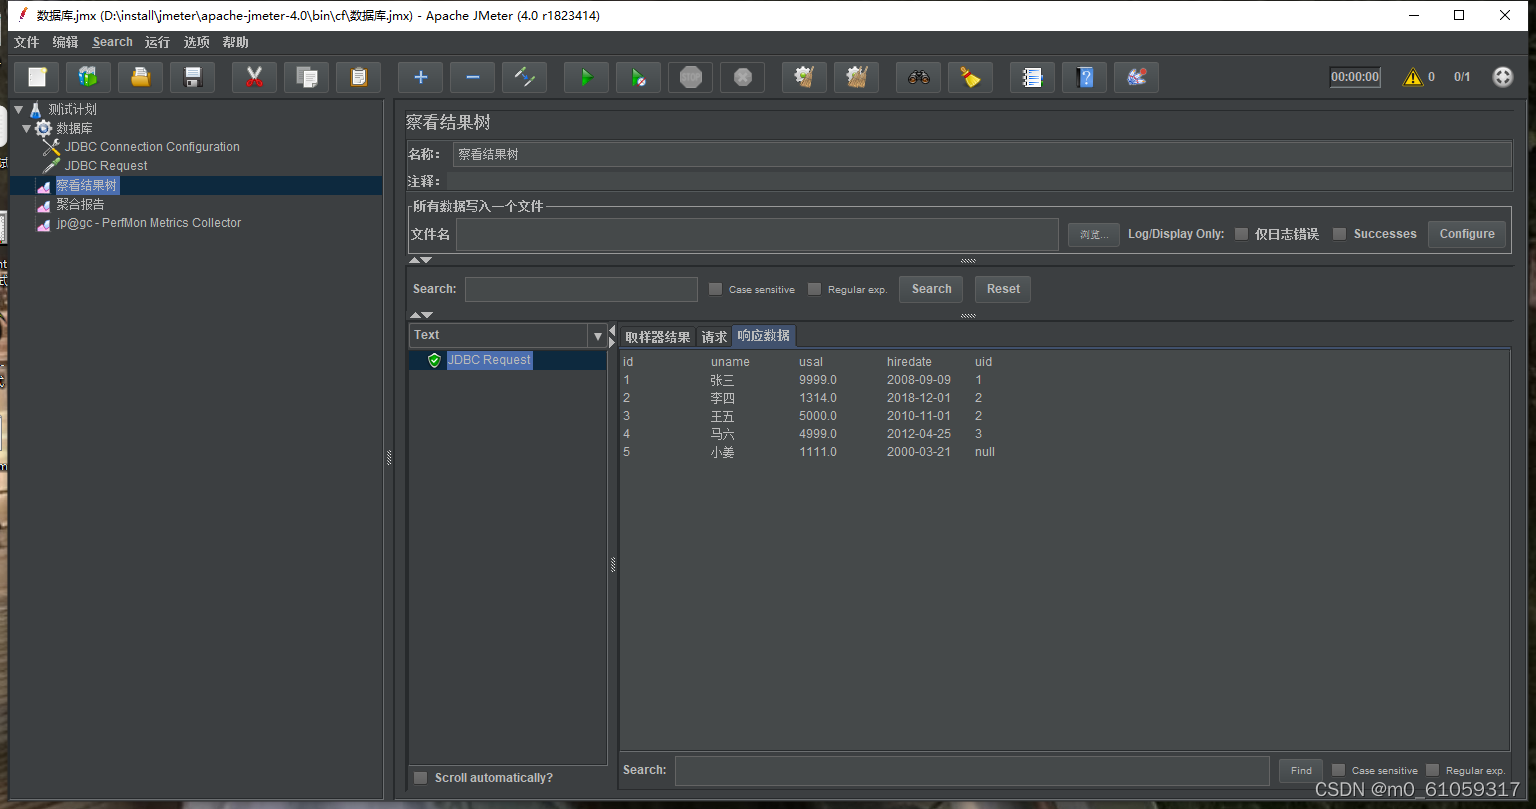The height and width of the screenshot is (809, 1536).
Task: Click the Start no pauses play icon
Action: (638, 76)
